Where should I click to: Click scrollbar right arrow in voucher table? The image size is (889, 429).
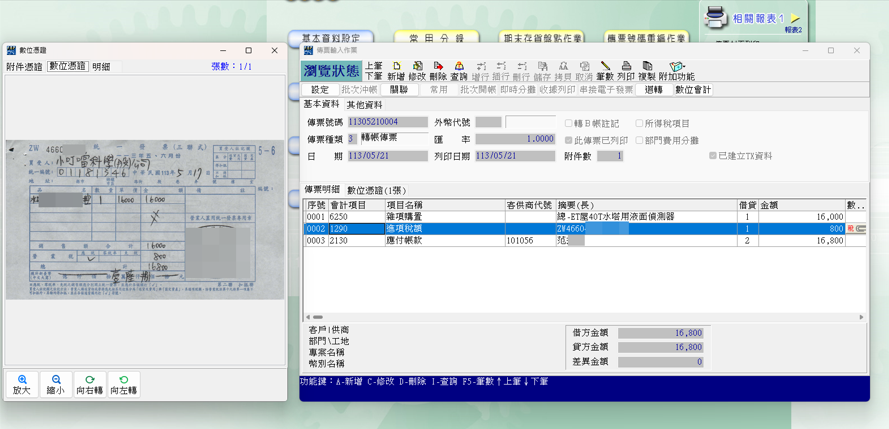point(861,317)
